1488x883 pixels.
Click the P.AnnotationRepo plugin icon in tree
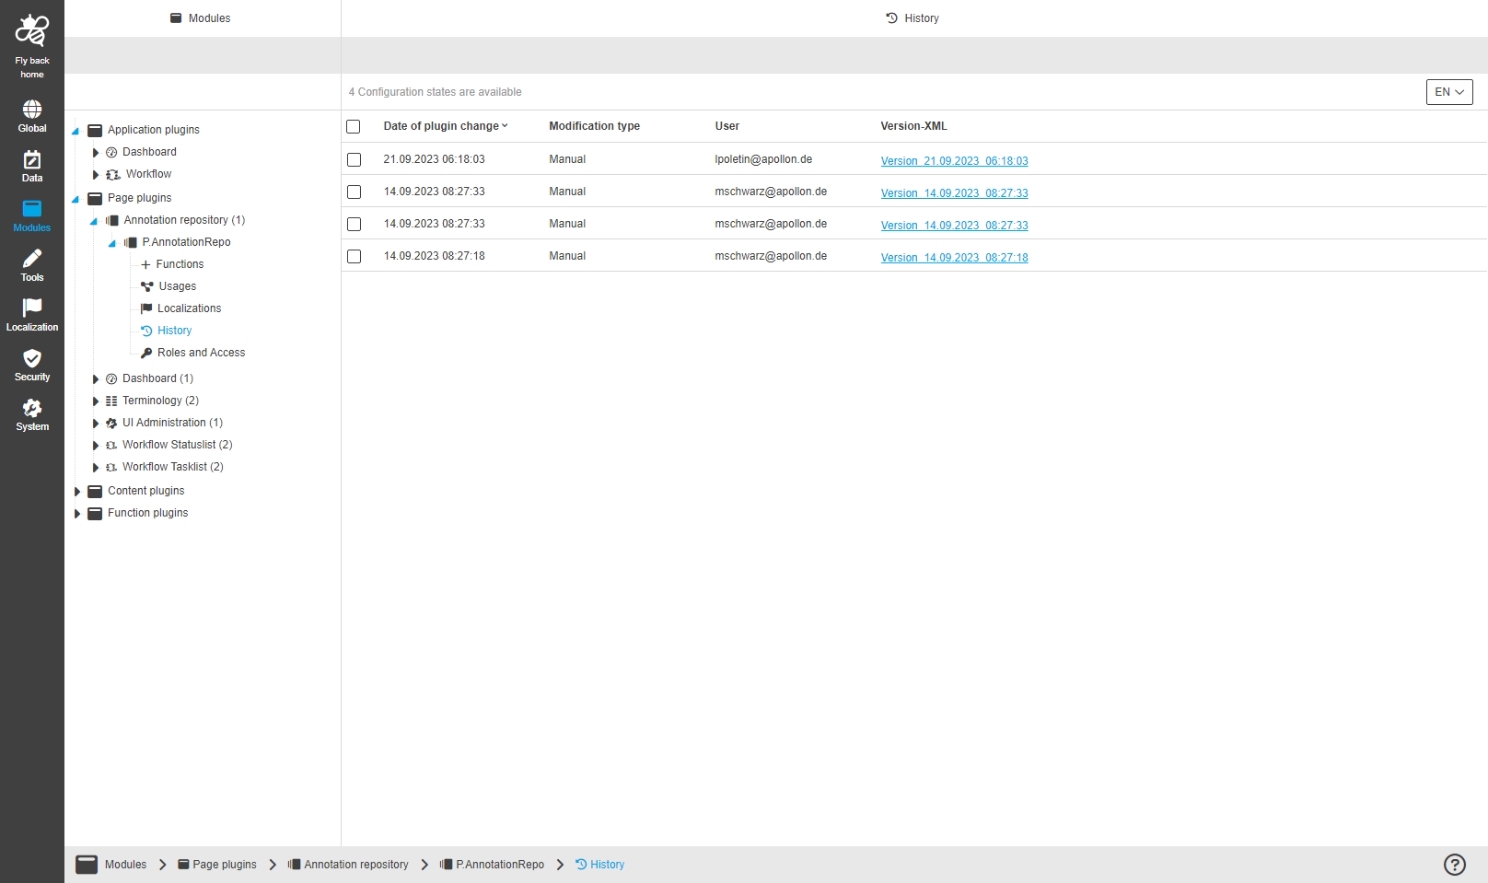[131, 243]
